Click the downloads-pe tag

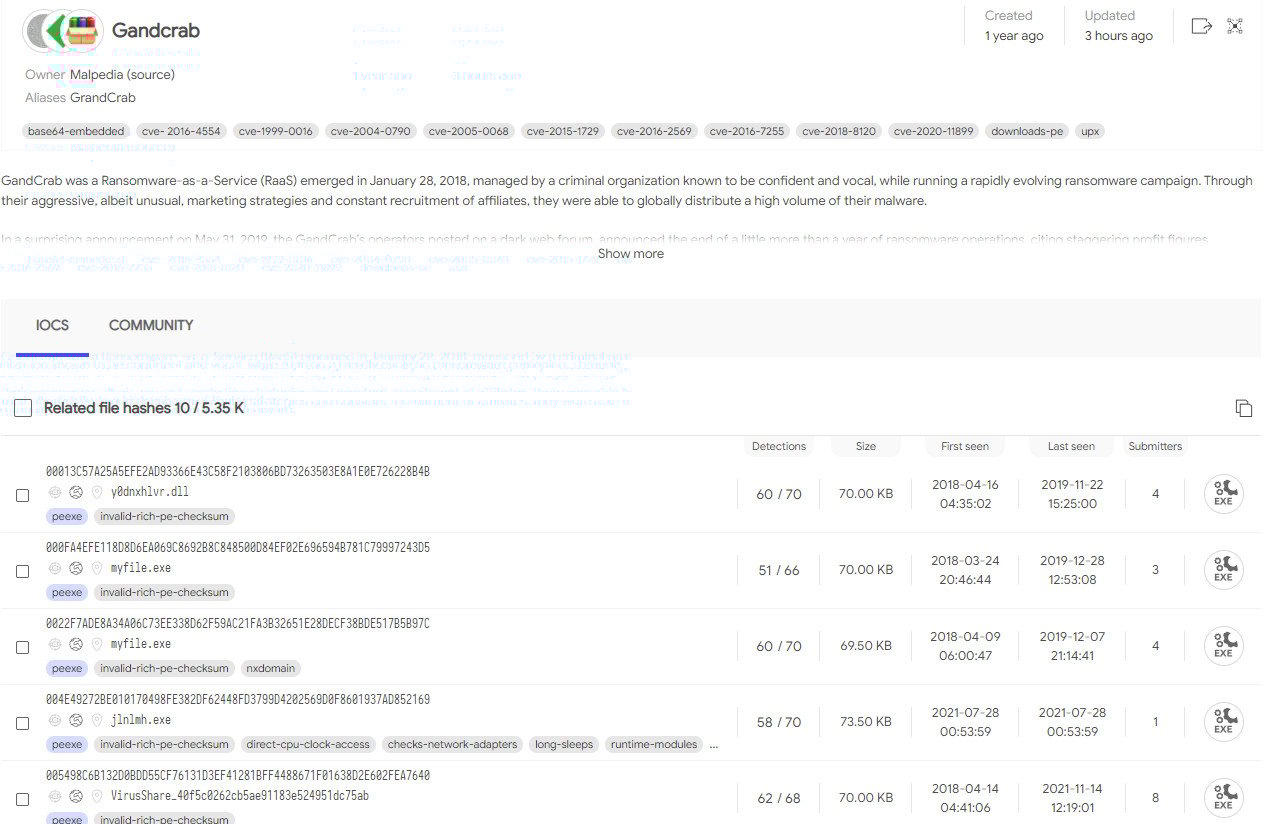(x=1027, y=131)
